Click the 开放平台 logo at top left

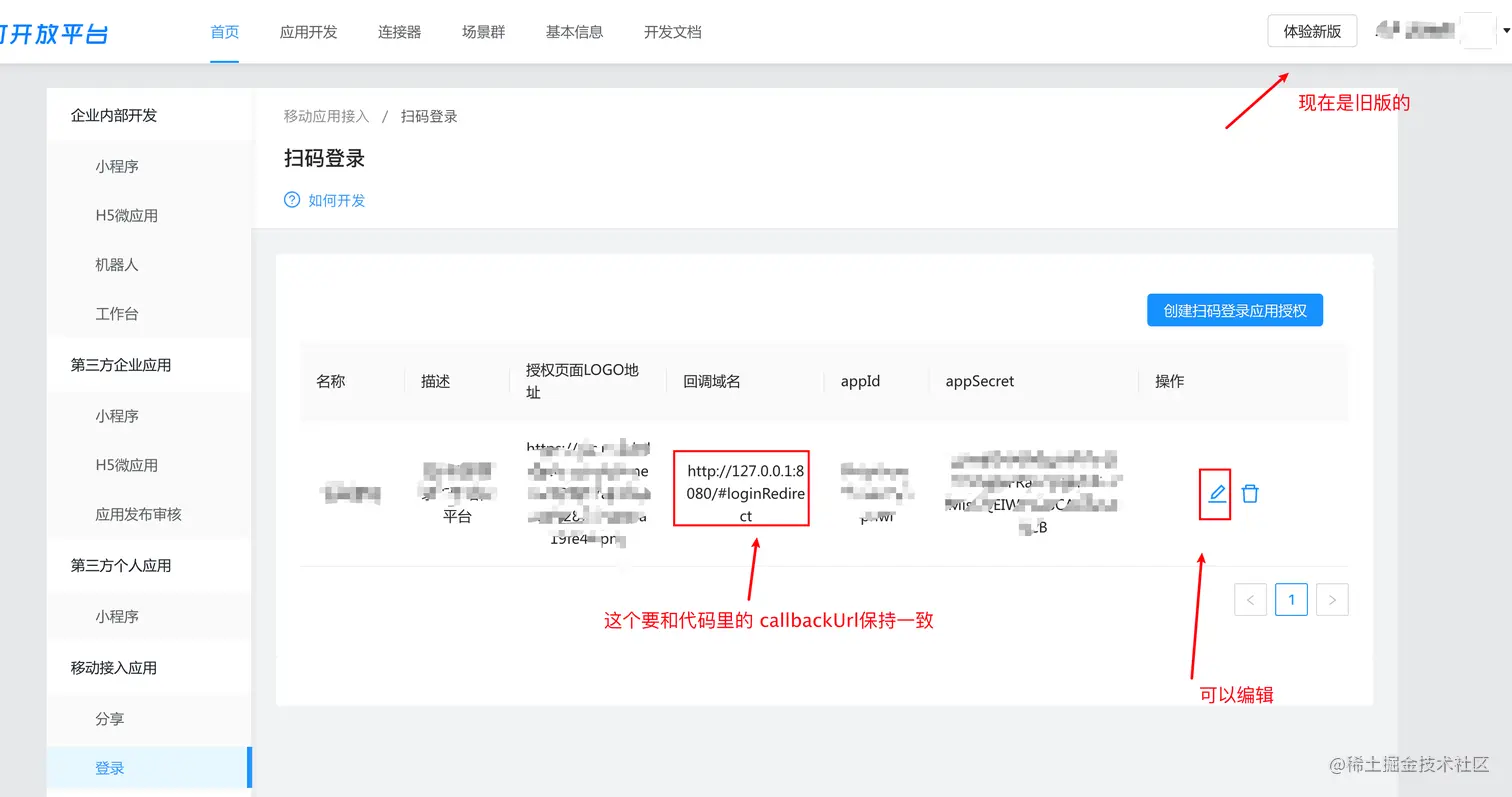click(x=53, y=32)
